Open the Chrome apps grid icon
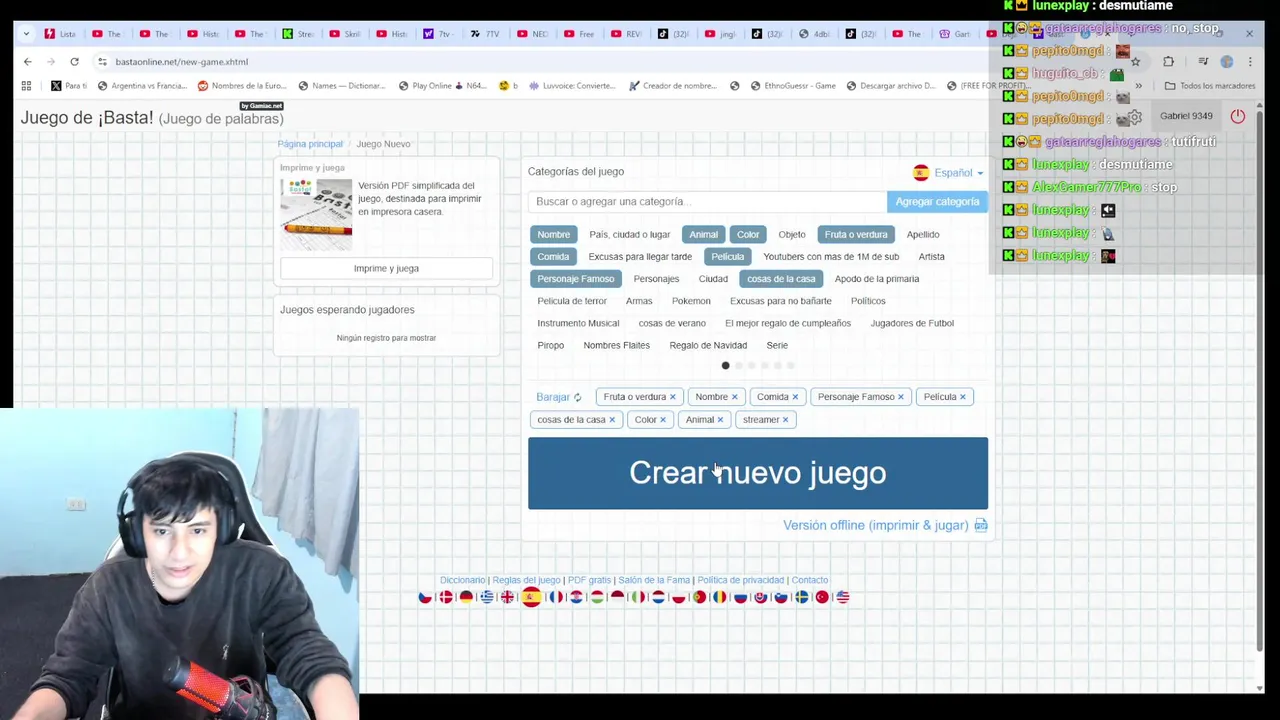Image resolution: width=1280 pixels, height=720 pixels. [x=26, y=86]
